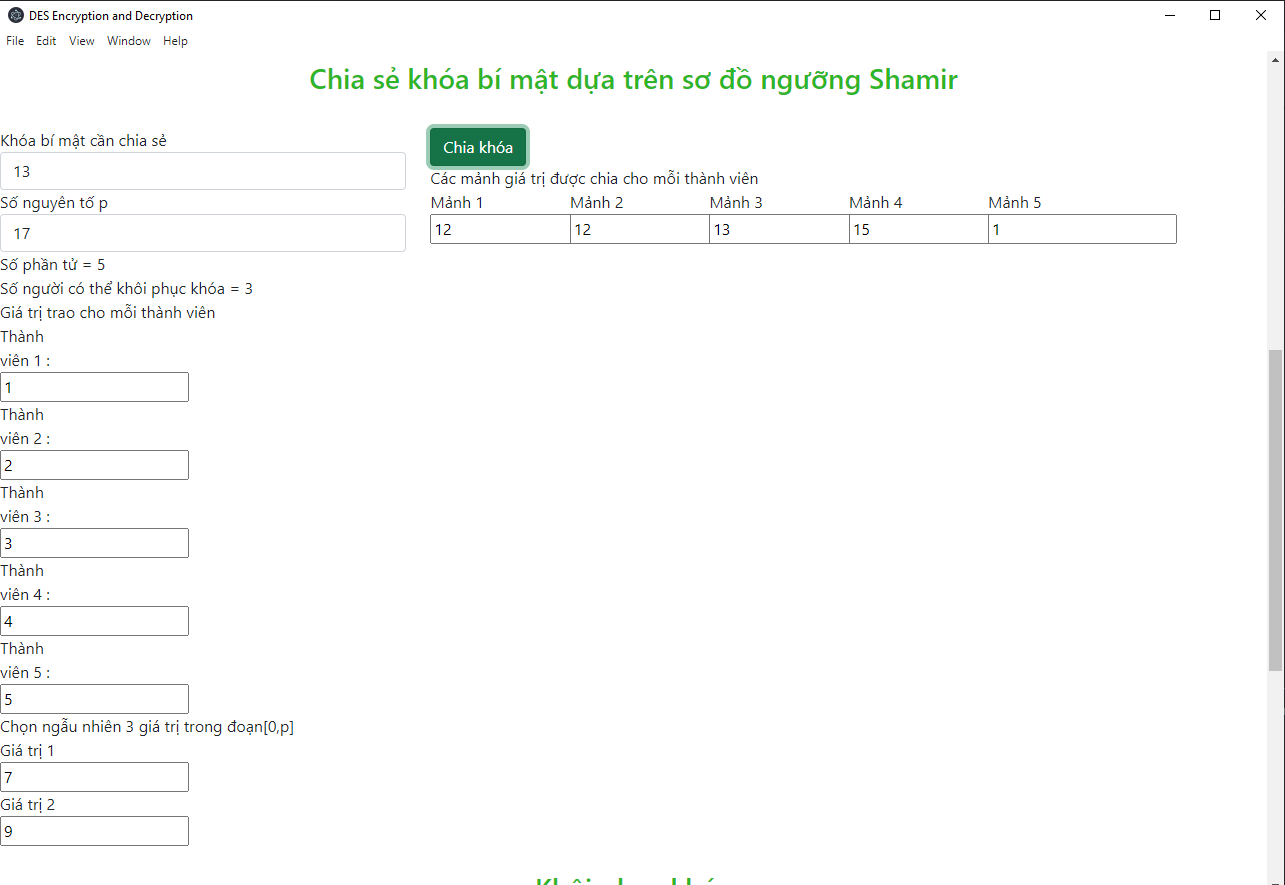Click the 'Mảnh 3' column label
1285x885 pixels.
coord(736,202)
